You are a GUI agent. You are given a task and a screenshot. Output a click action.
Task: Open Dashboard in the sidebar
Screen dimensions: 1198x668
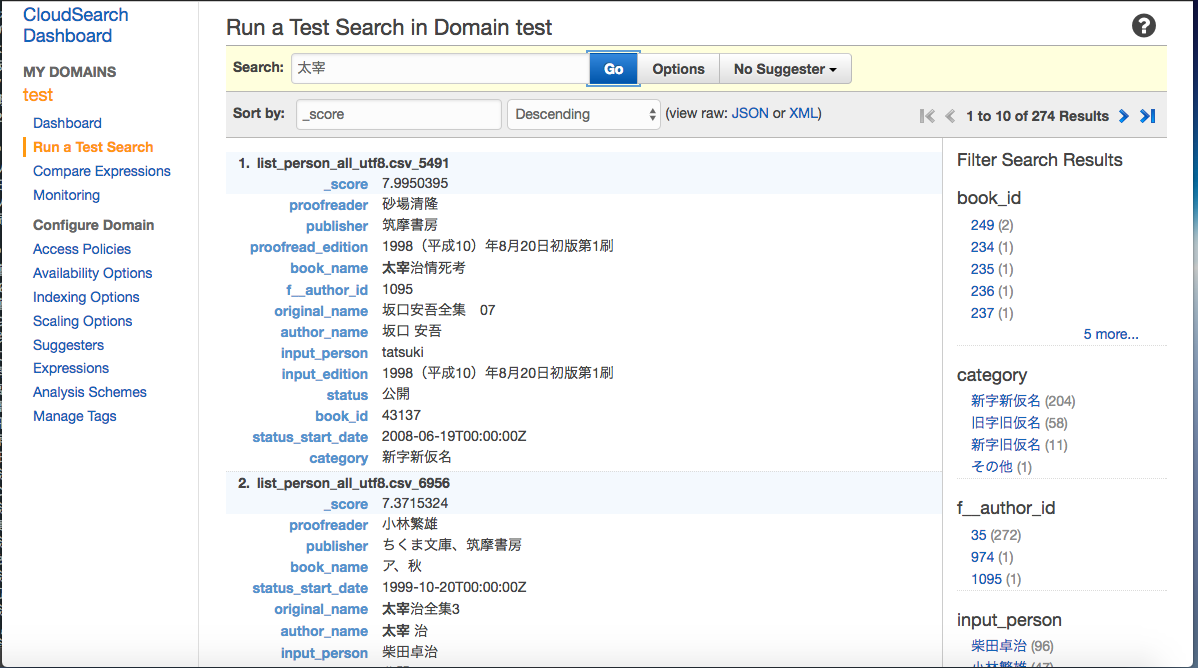coord(67,123)
